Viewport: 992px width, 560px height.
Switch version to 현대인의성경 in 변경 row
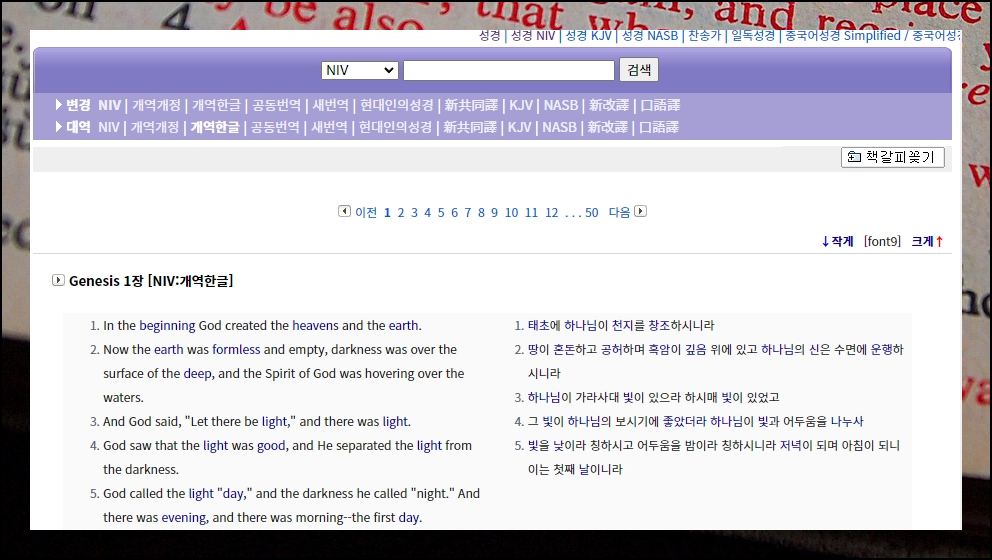[397, 105]
